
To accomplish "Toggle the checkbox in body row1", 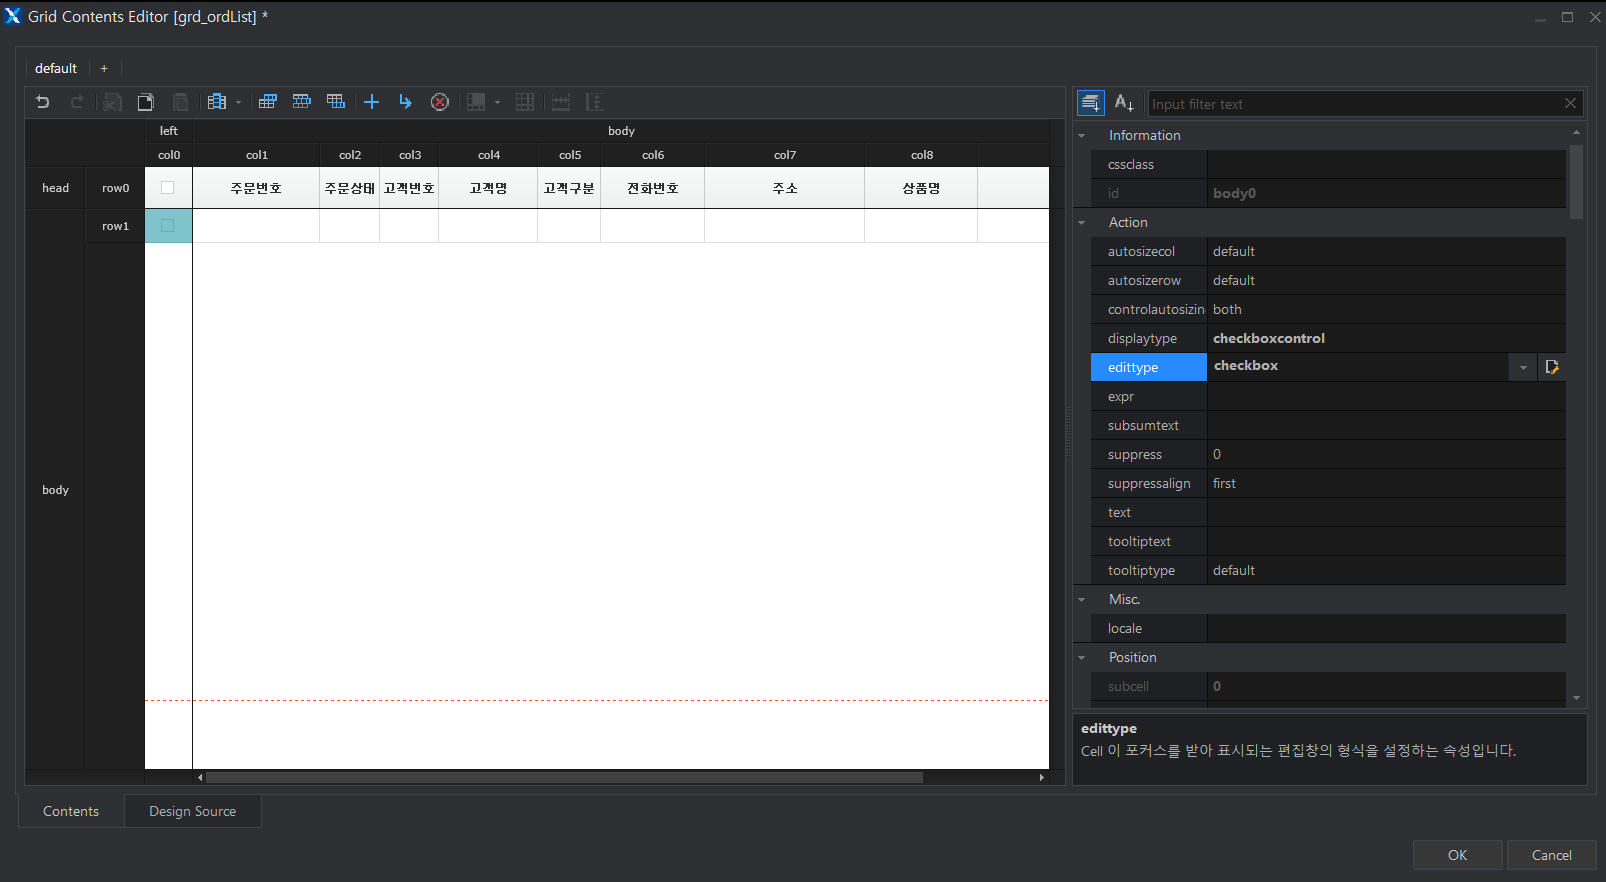I will 168,226.
